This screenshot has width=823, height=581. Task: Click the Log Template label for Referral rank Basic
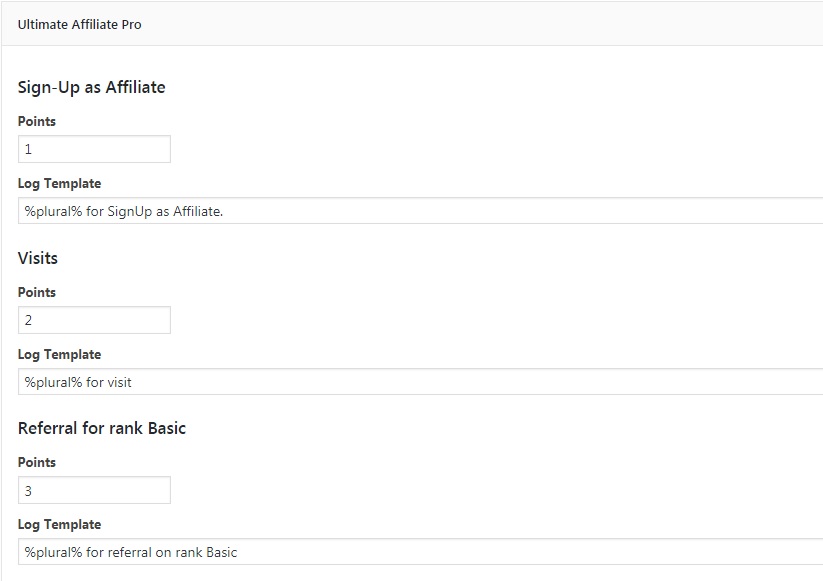(59, 524)
